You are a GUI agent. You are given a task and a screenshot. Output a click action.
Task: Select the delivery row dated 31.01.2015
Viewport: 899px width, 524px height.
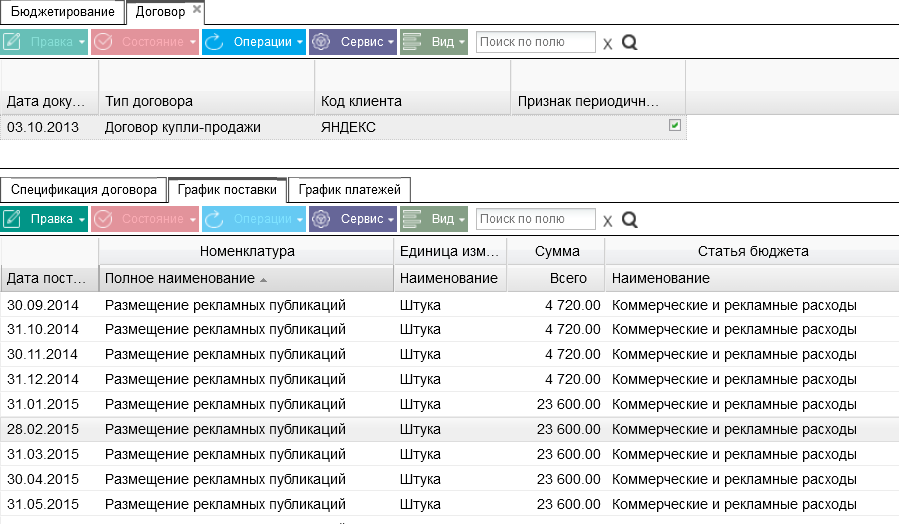tap(450, 404)
